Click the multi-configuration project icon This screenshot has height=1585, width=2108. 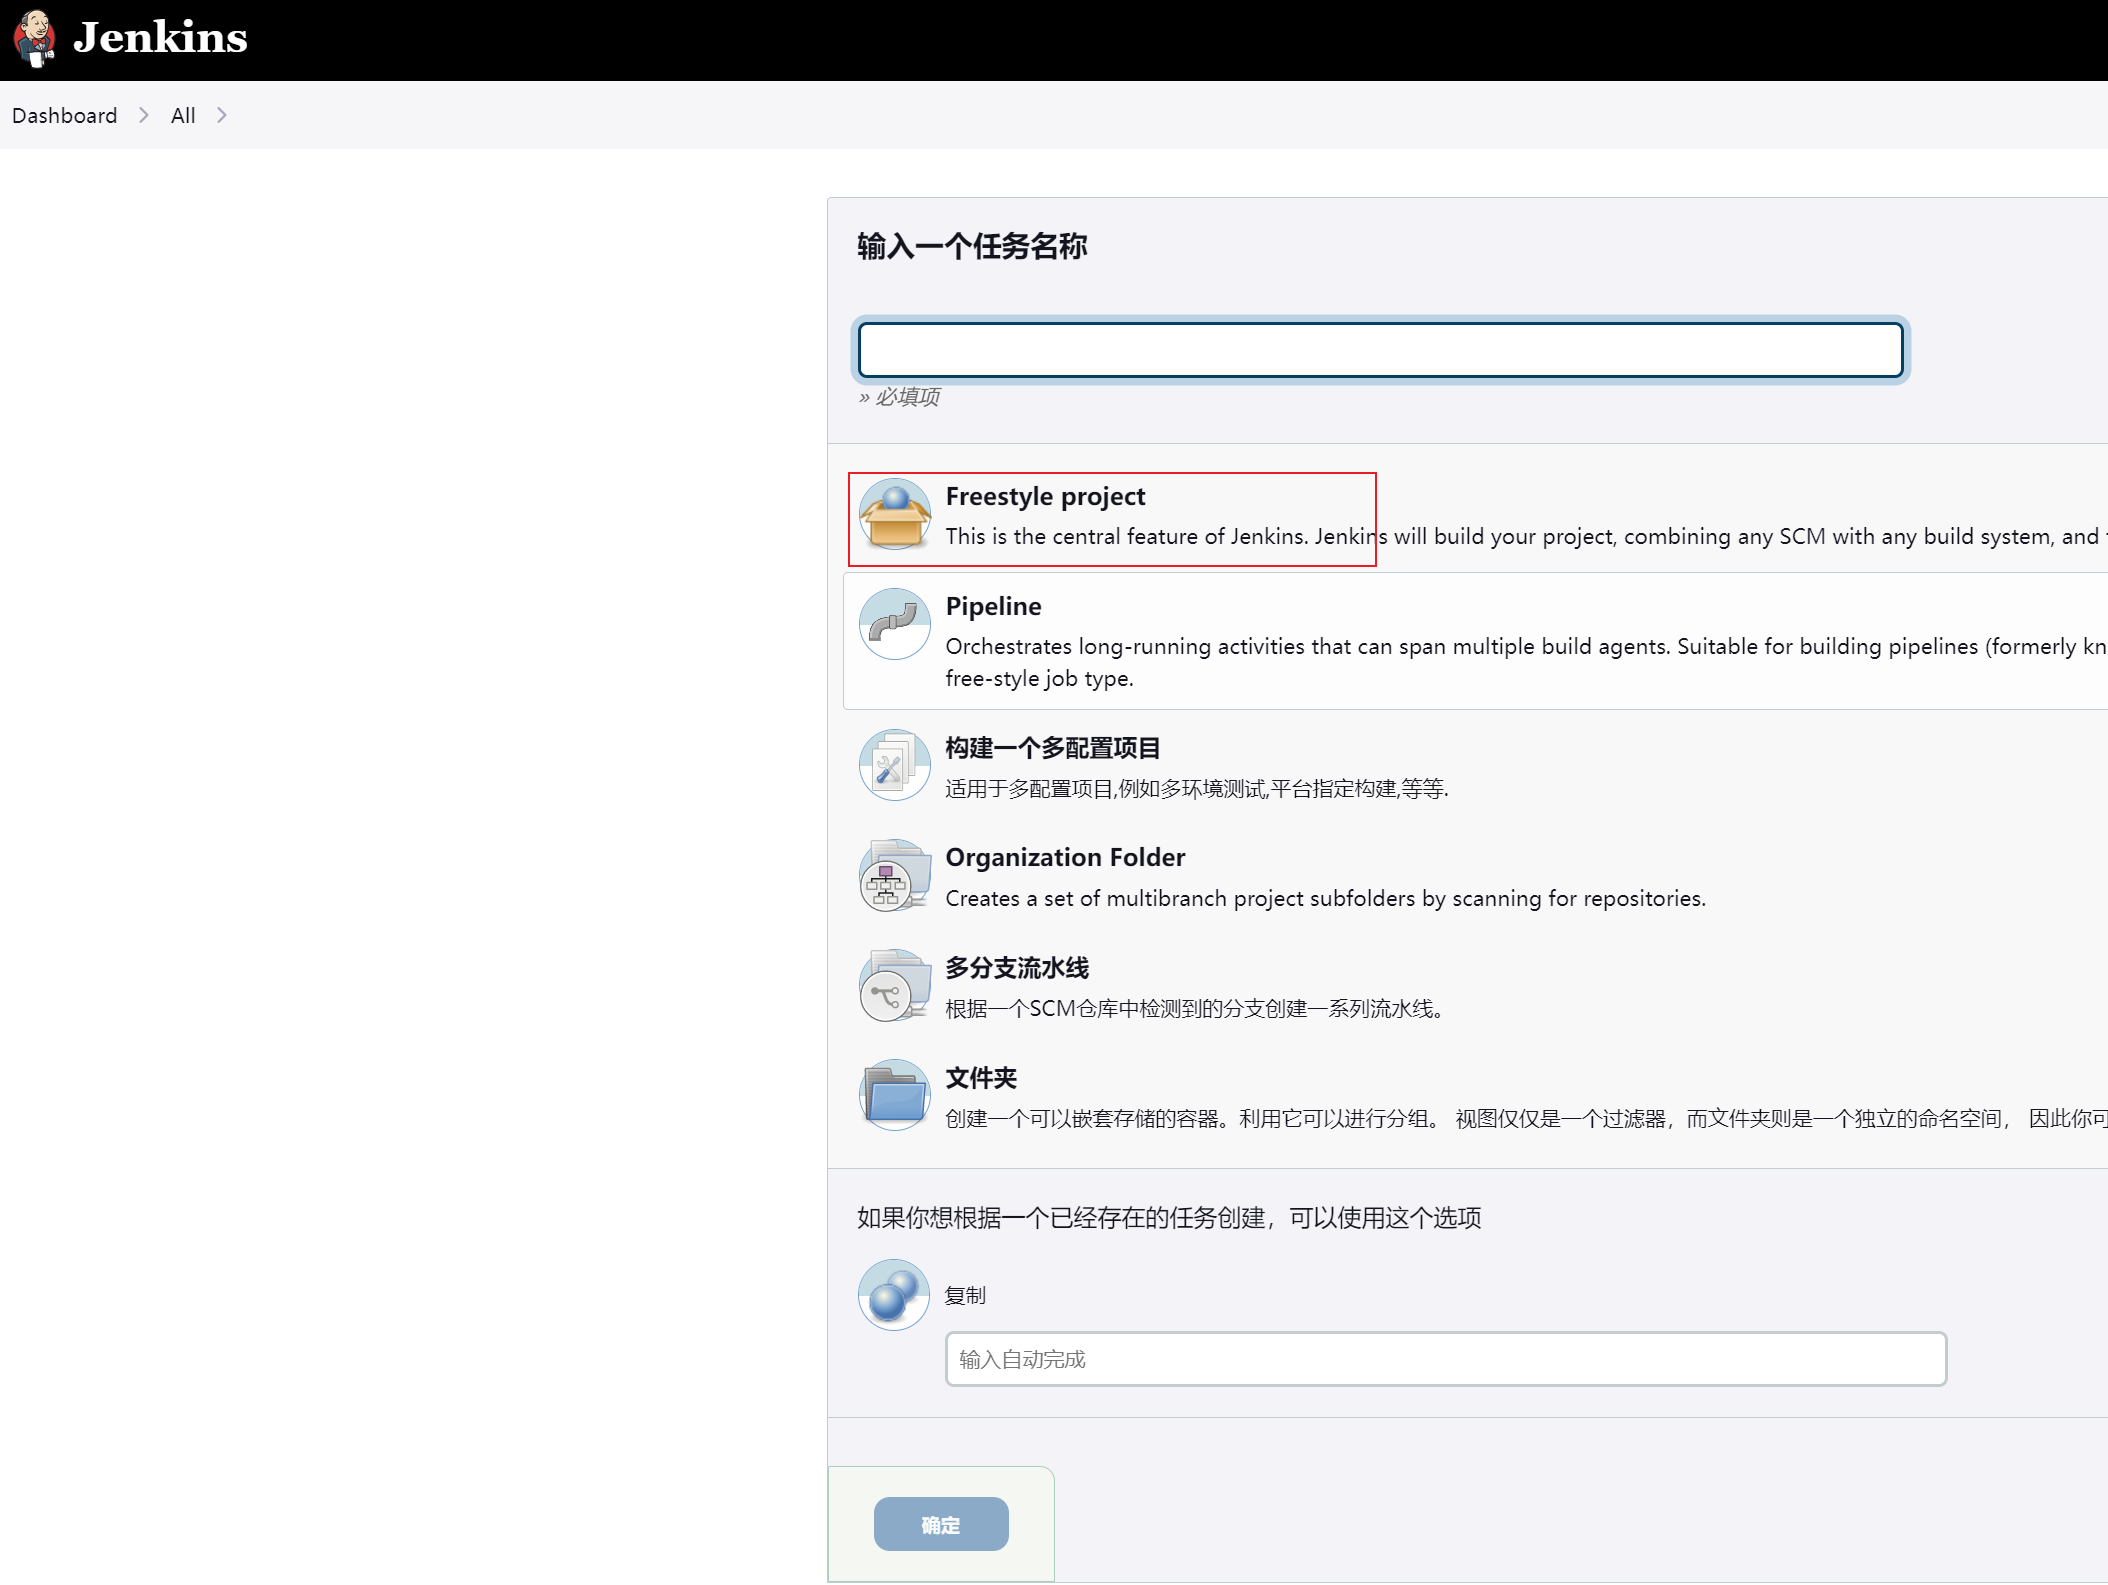pos(894,765)
